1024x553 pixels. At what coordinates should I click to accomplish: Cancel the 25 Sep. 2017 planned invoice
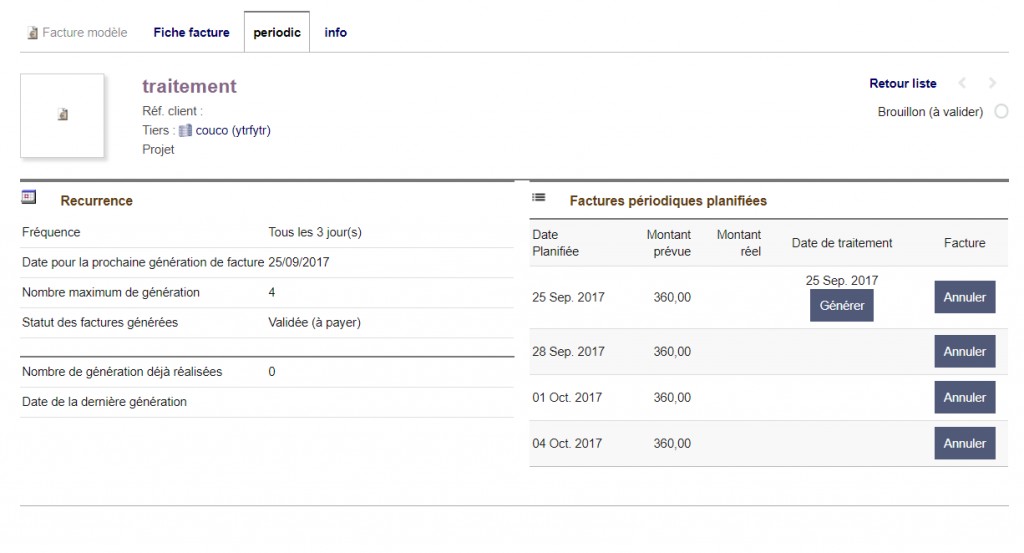pos(965,297)
